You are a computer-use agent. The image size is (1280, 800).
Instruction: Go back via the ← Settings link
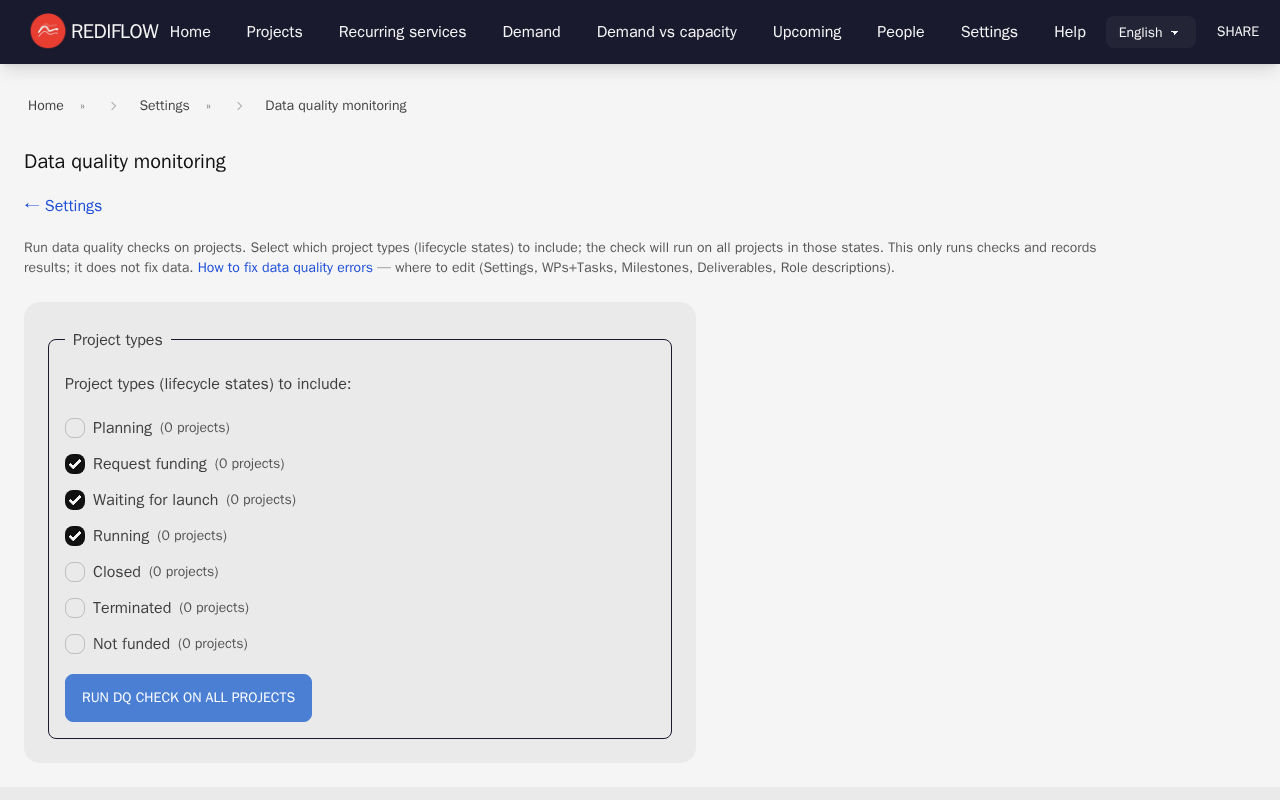pyautogui.click(x=63, y=206)
